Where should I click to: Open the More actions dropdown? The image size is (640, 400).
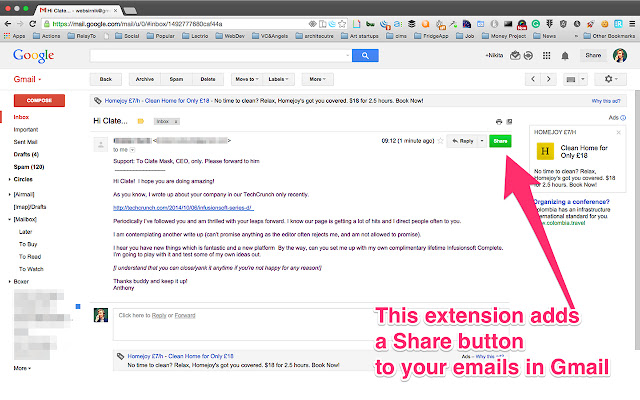click(318, 79)
